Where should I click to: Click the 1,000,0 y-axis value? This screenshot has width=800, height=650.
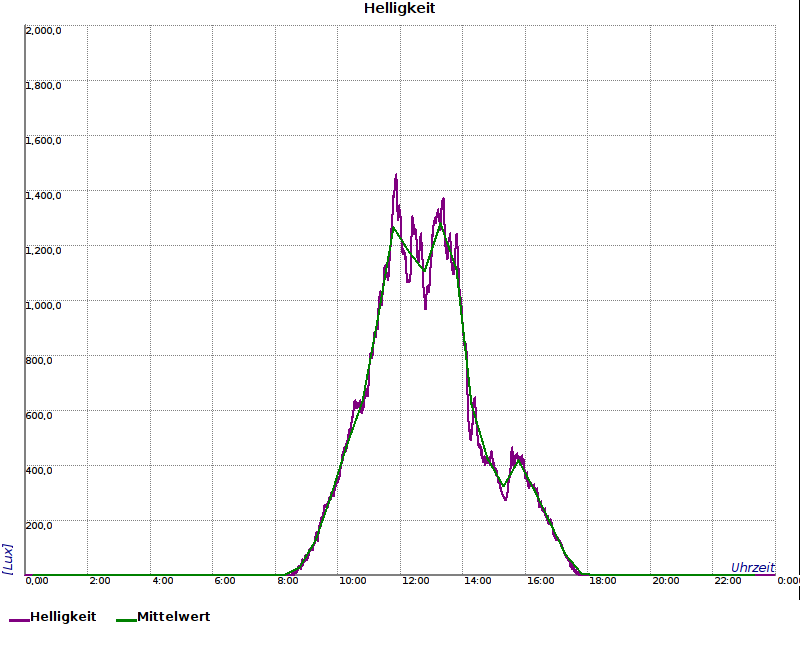pyautogui.click(x=43, y=306)
